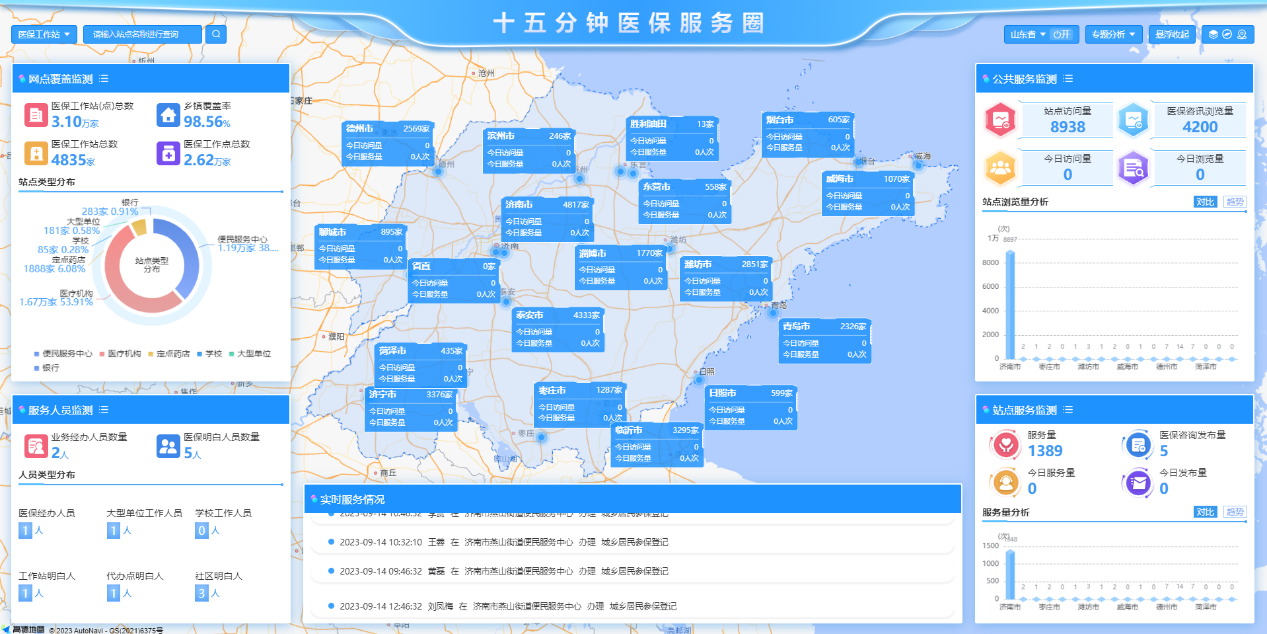Click the 济南市 map data card
The height and width of the screenshot is (634, 1267).
pyautogui.click(x=548, y=219)
